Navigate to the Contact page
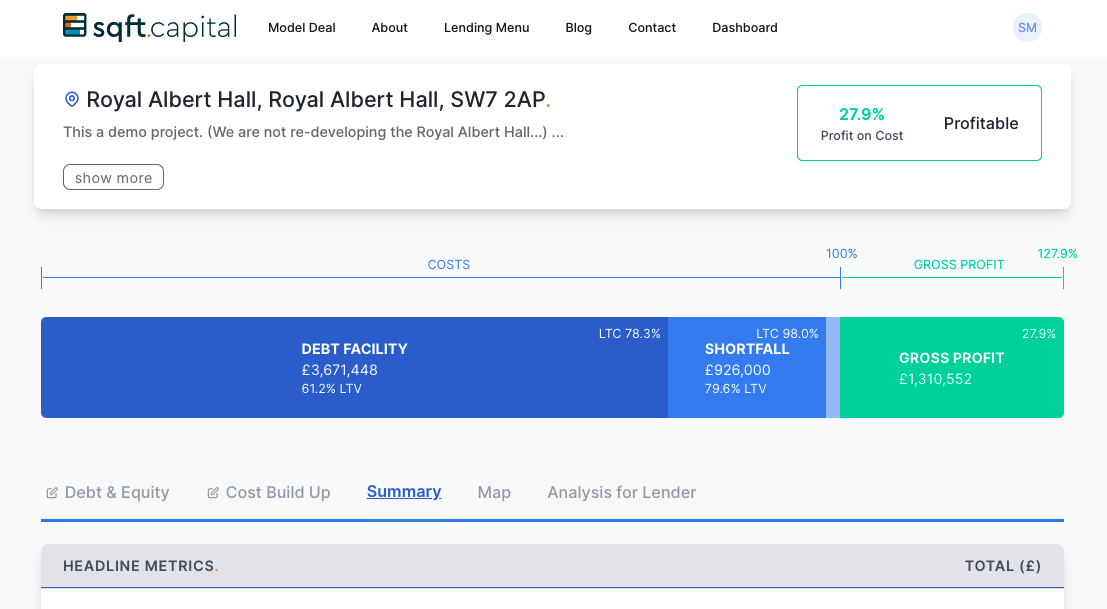Image resolution: width=1107 pixels, height=609 pixels. click(652, 28)
